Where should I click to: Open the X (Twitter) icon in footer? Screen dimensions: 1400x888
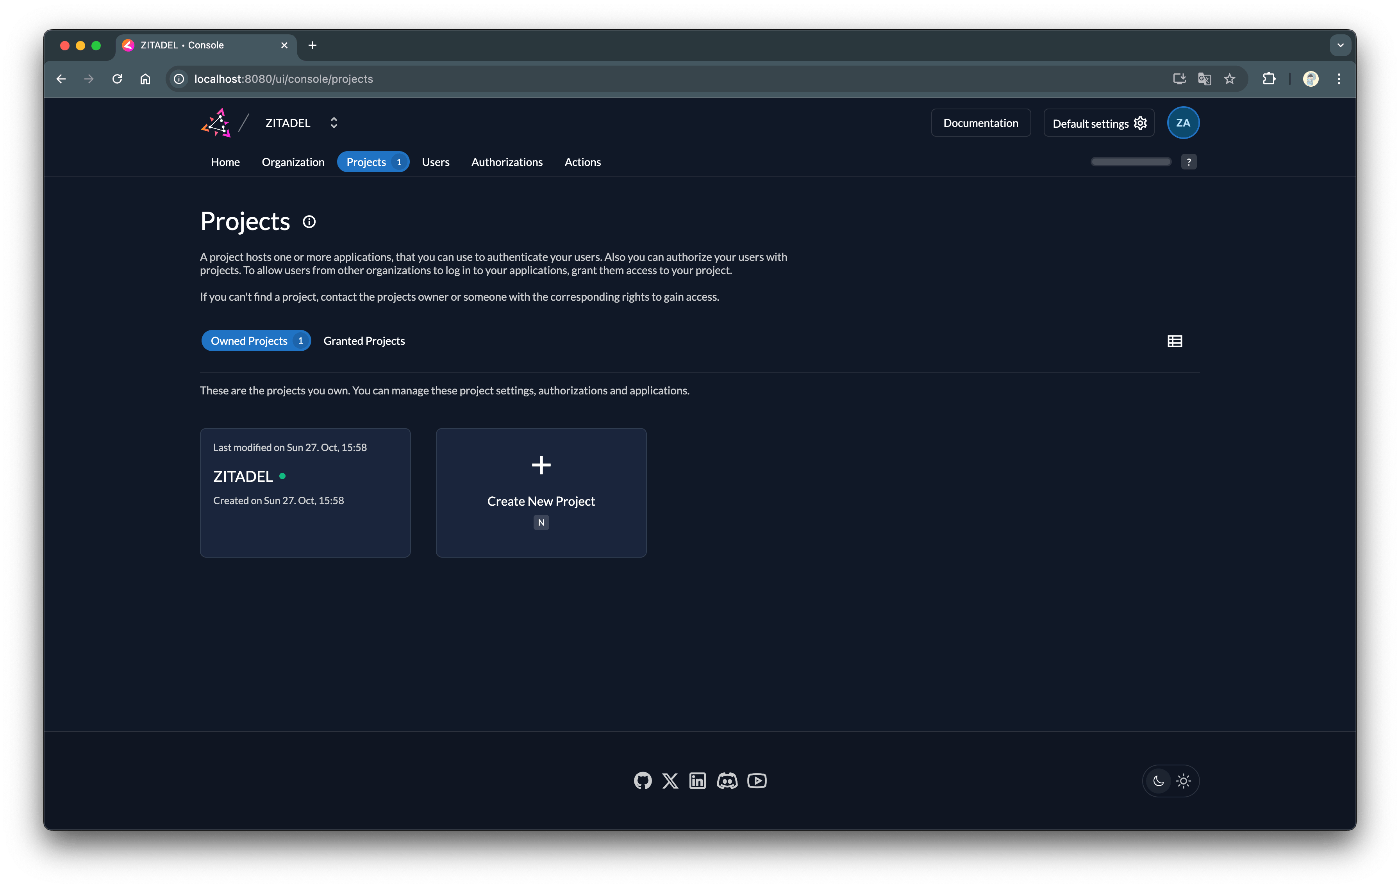click(x=670, y=781)
